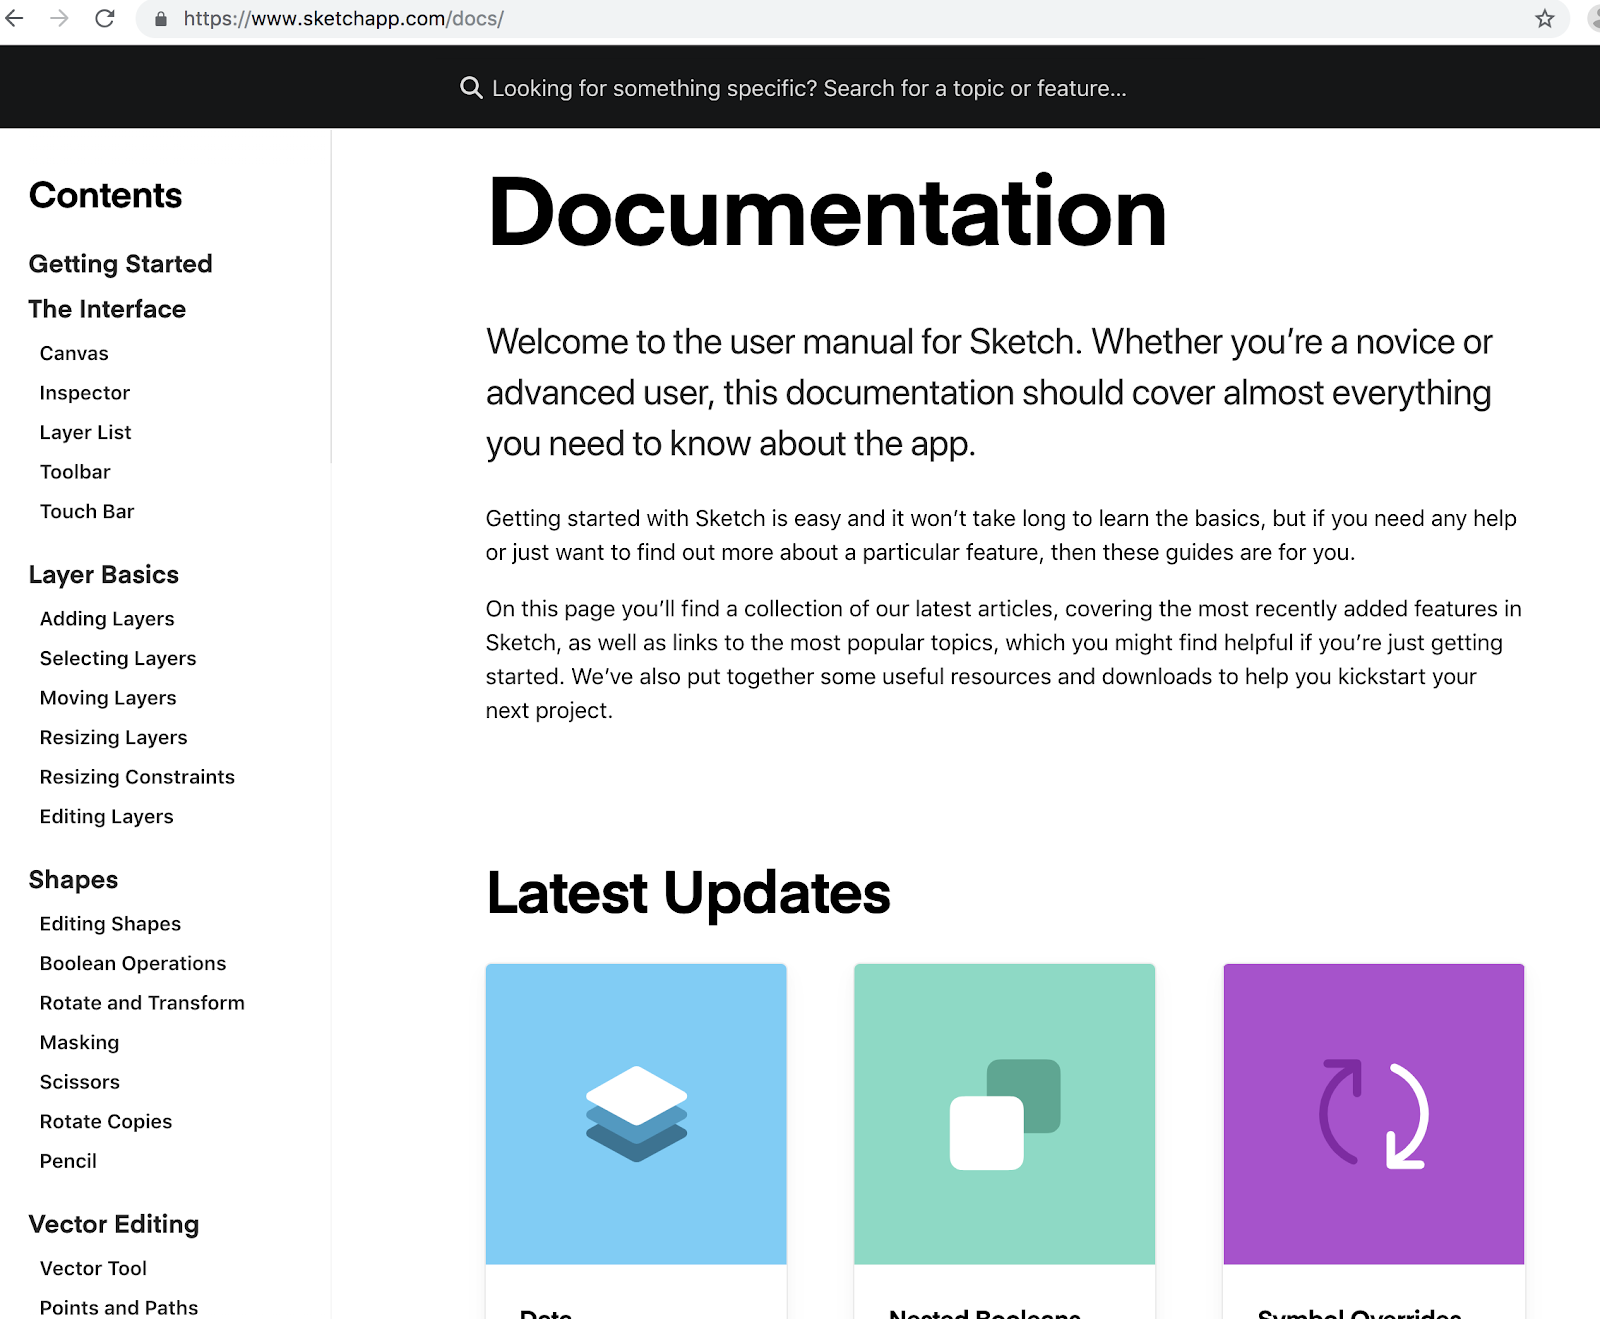Open the Layer Basics section
The height and width of the screenshot is (1319, 1600).
104,575
